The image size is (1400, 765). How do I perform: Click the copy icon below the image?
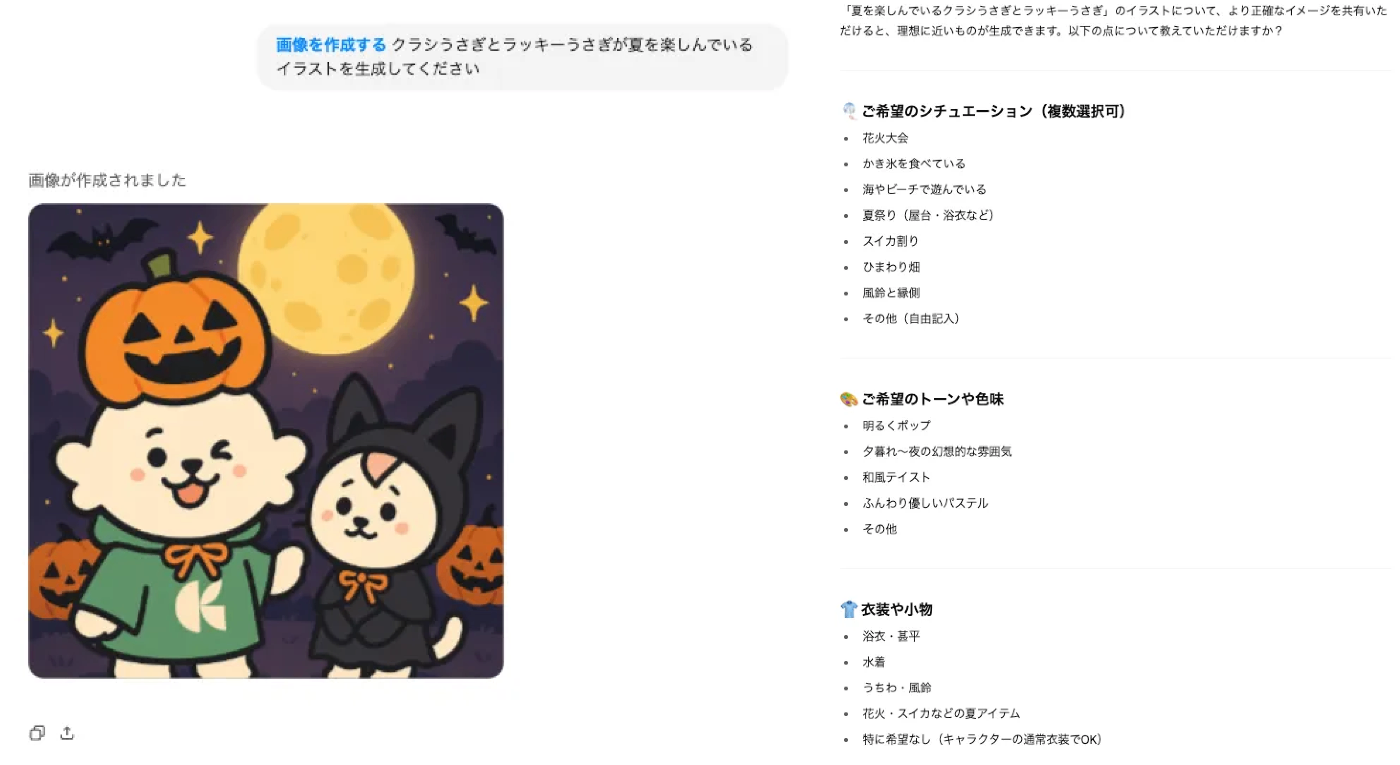point(37,733)
